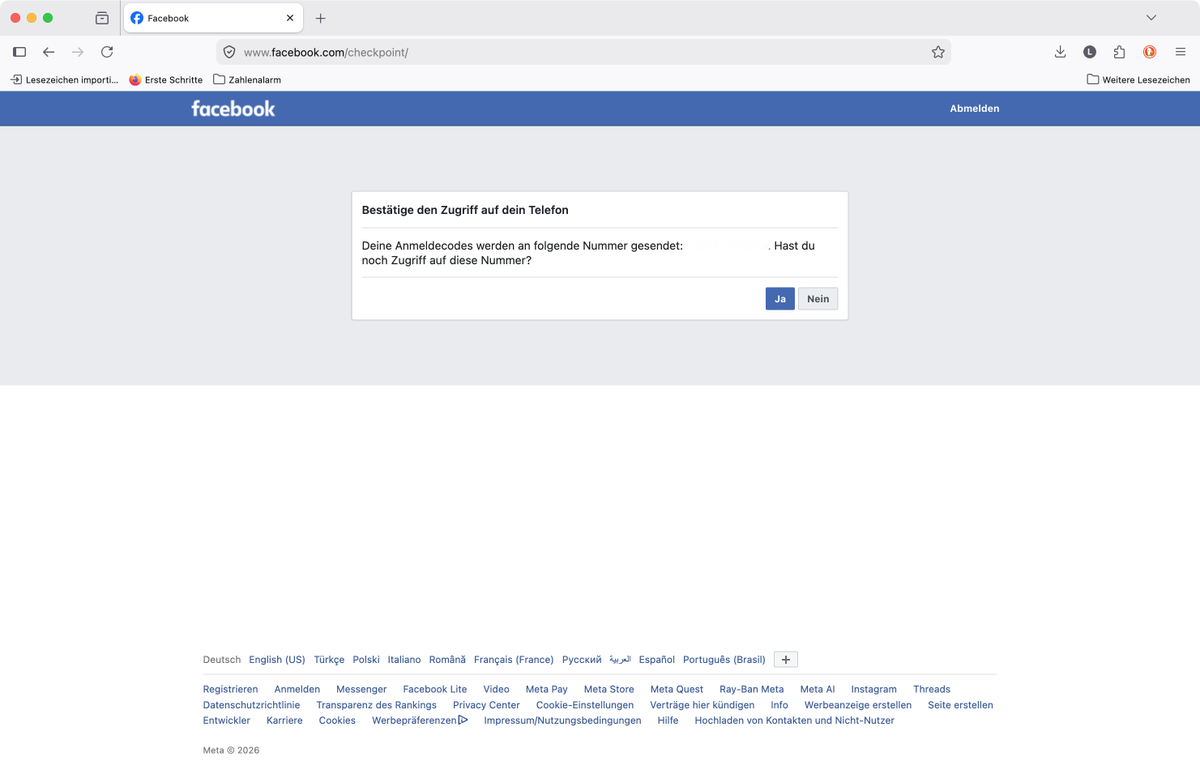1200x774 pixels.
Task: Open the downloads panel icon
Action: coord(1060,52)
